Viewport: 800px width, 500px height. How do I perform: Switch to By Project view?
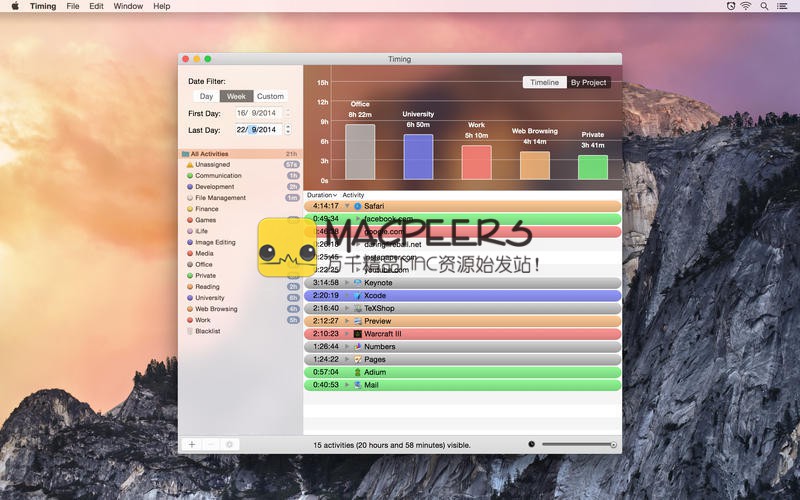(588, 82)
